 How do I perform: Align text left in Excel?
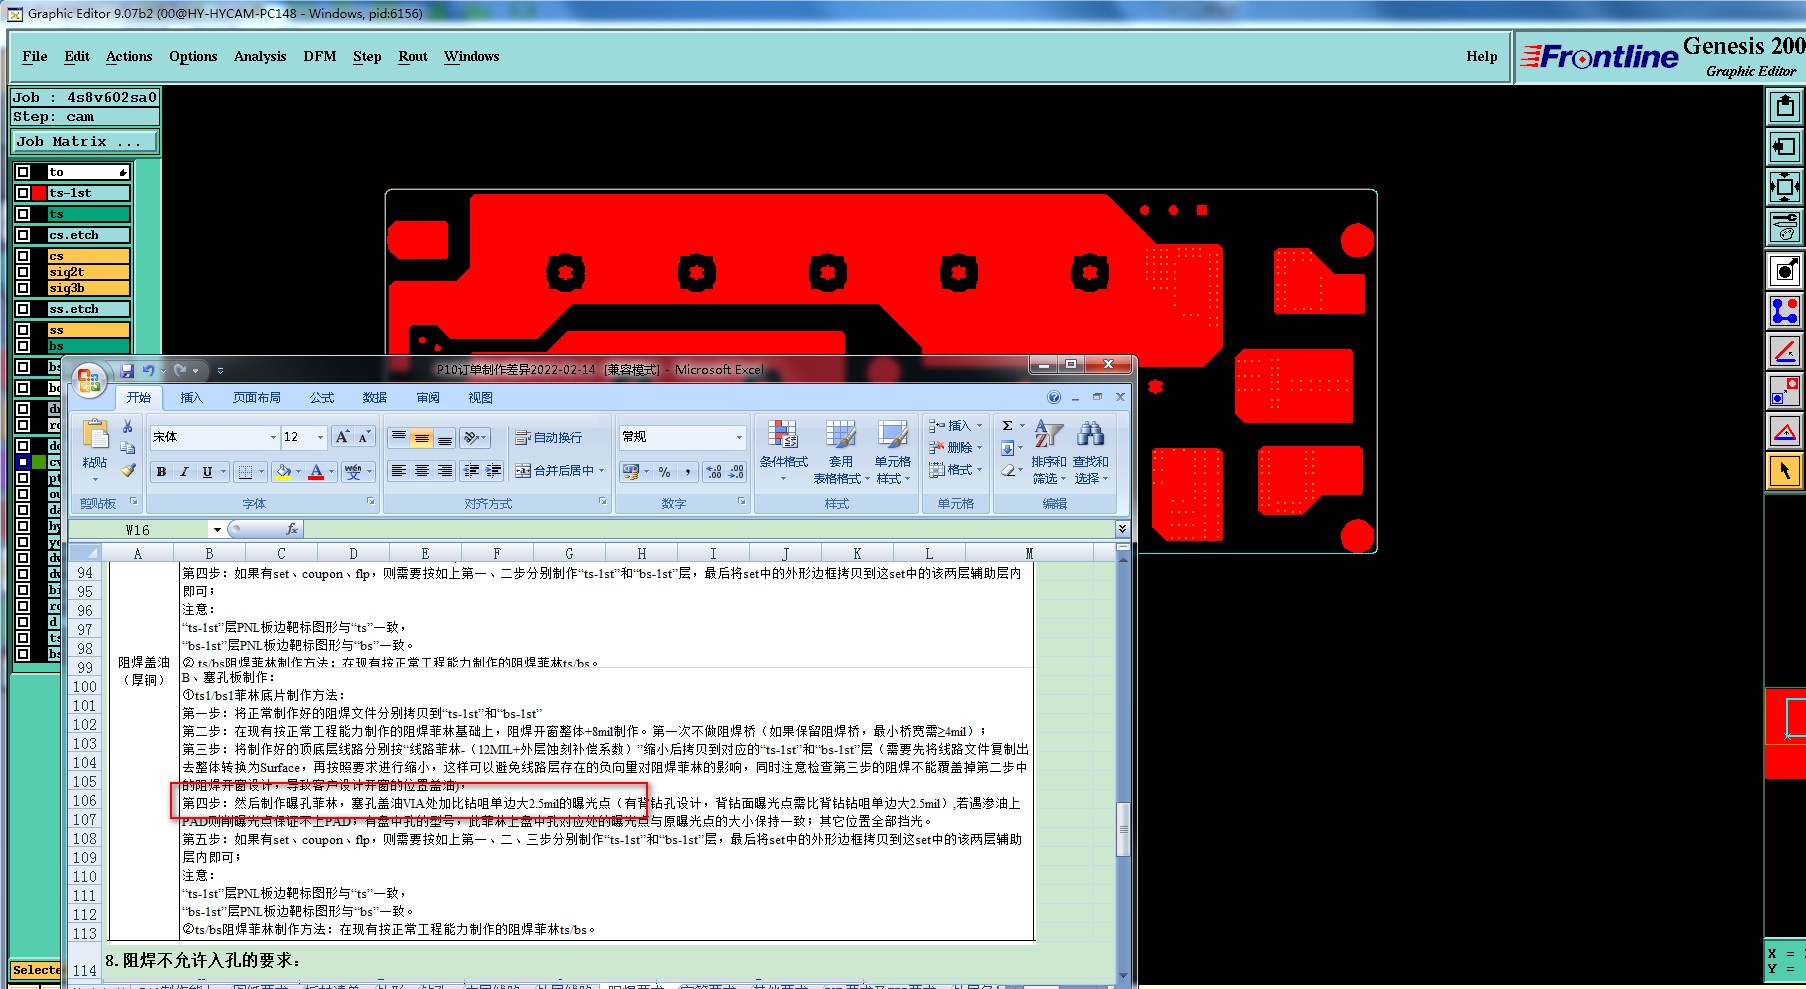398,471
